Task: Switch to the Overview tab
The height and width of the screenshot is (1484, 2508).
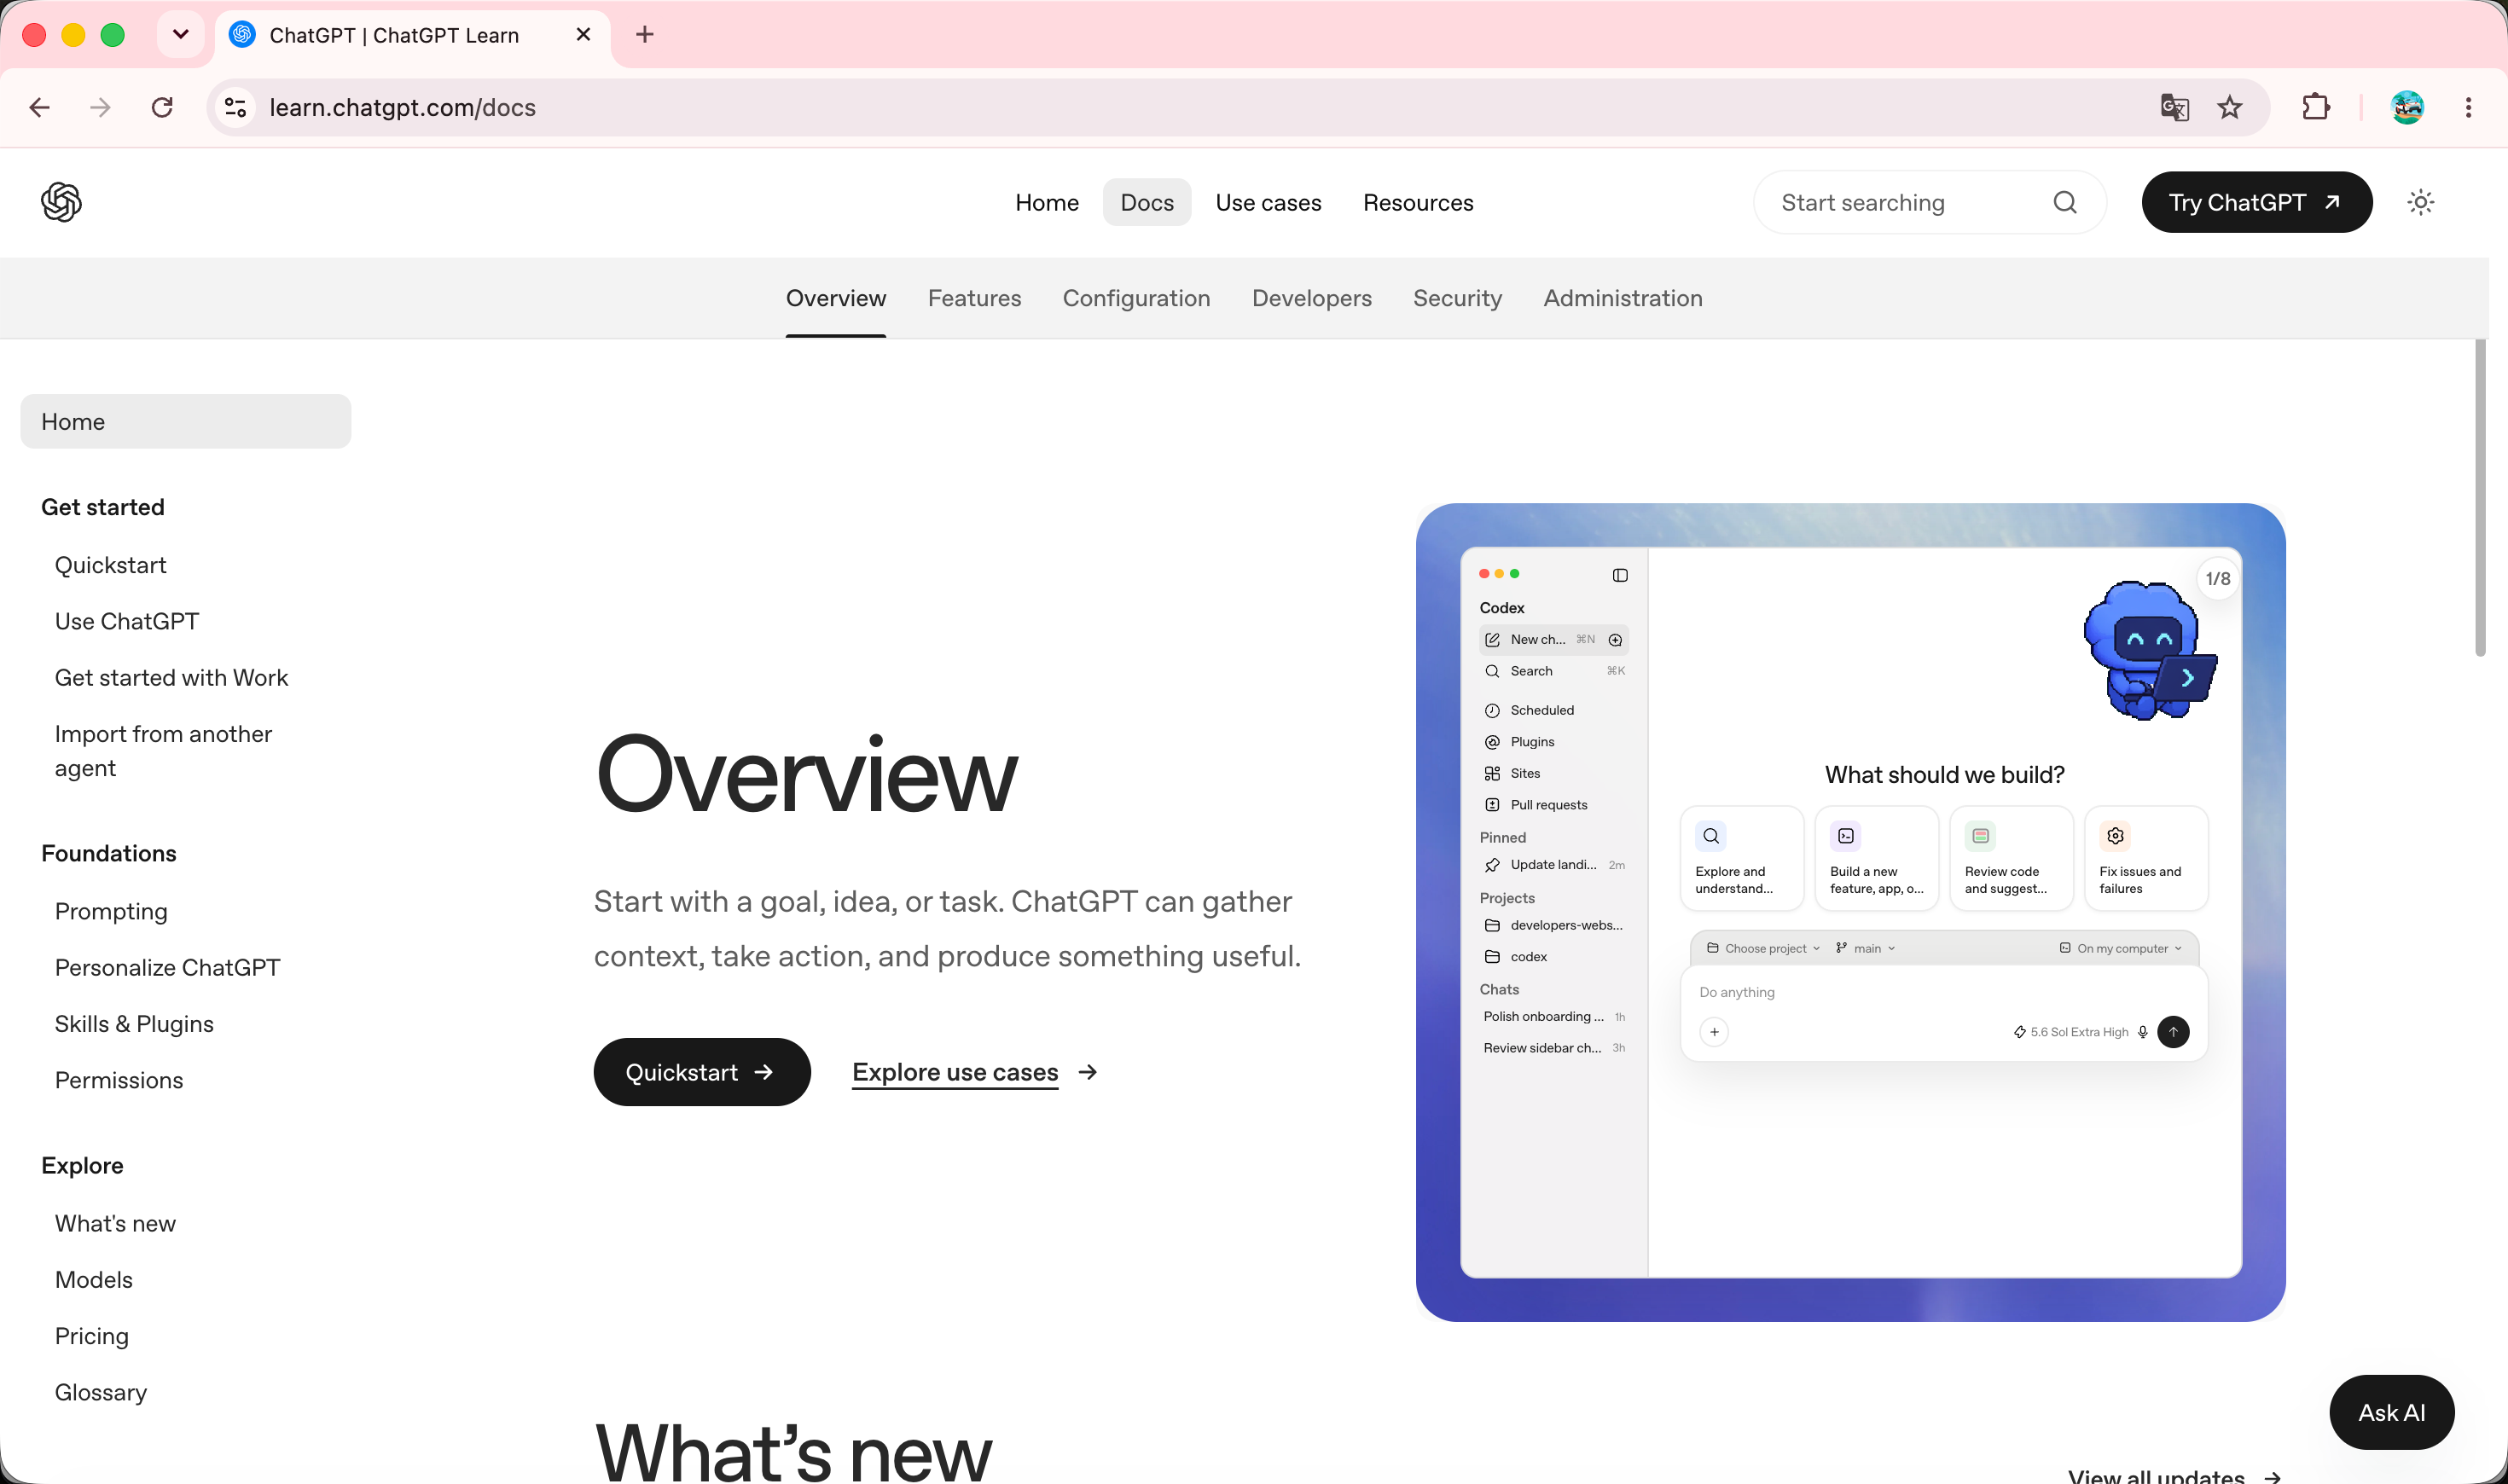Action: pyautogui.click(x=836, y=298)
